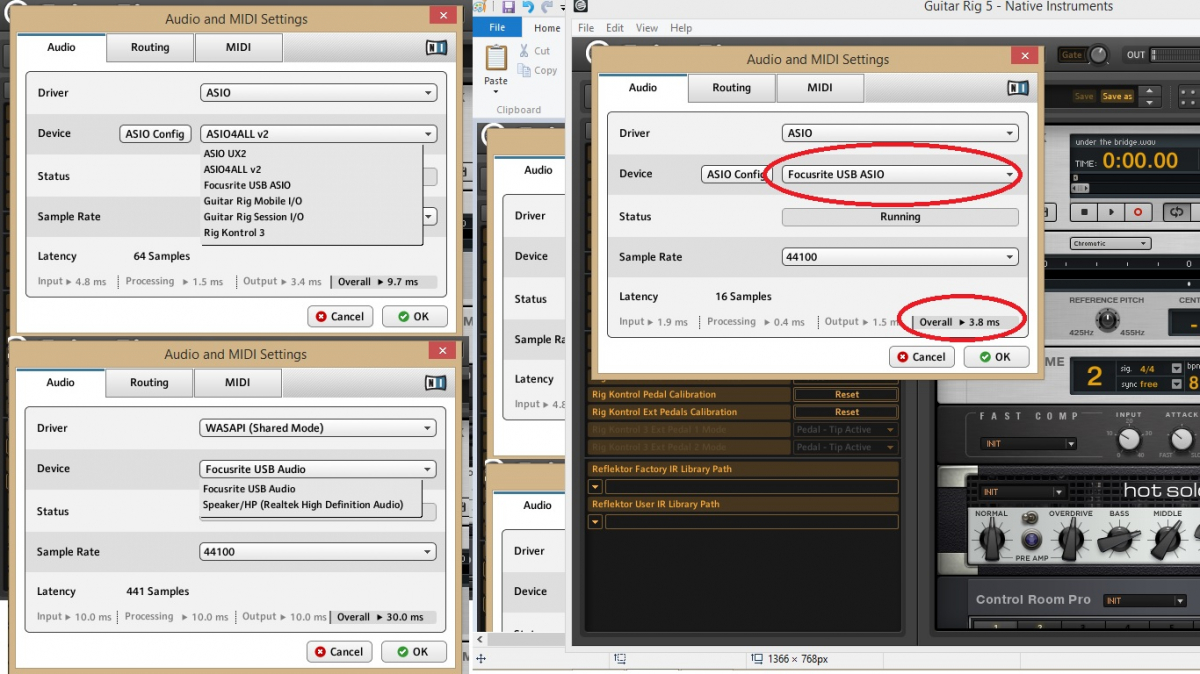Switch to Routing tab in the right dialog
The height and width of the screenshot is (674, 1200).
click(x=731, y=88)
